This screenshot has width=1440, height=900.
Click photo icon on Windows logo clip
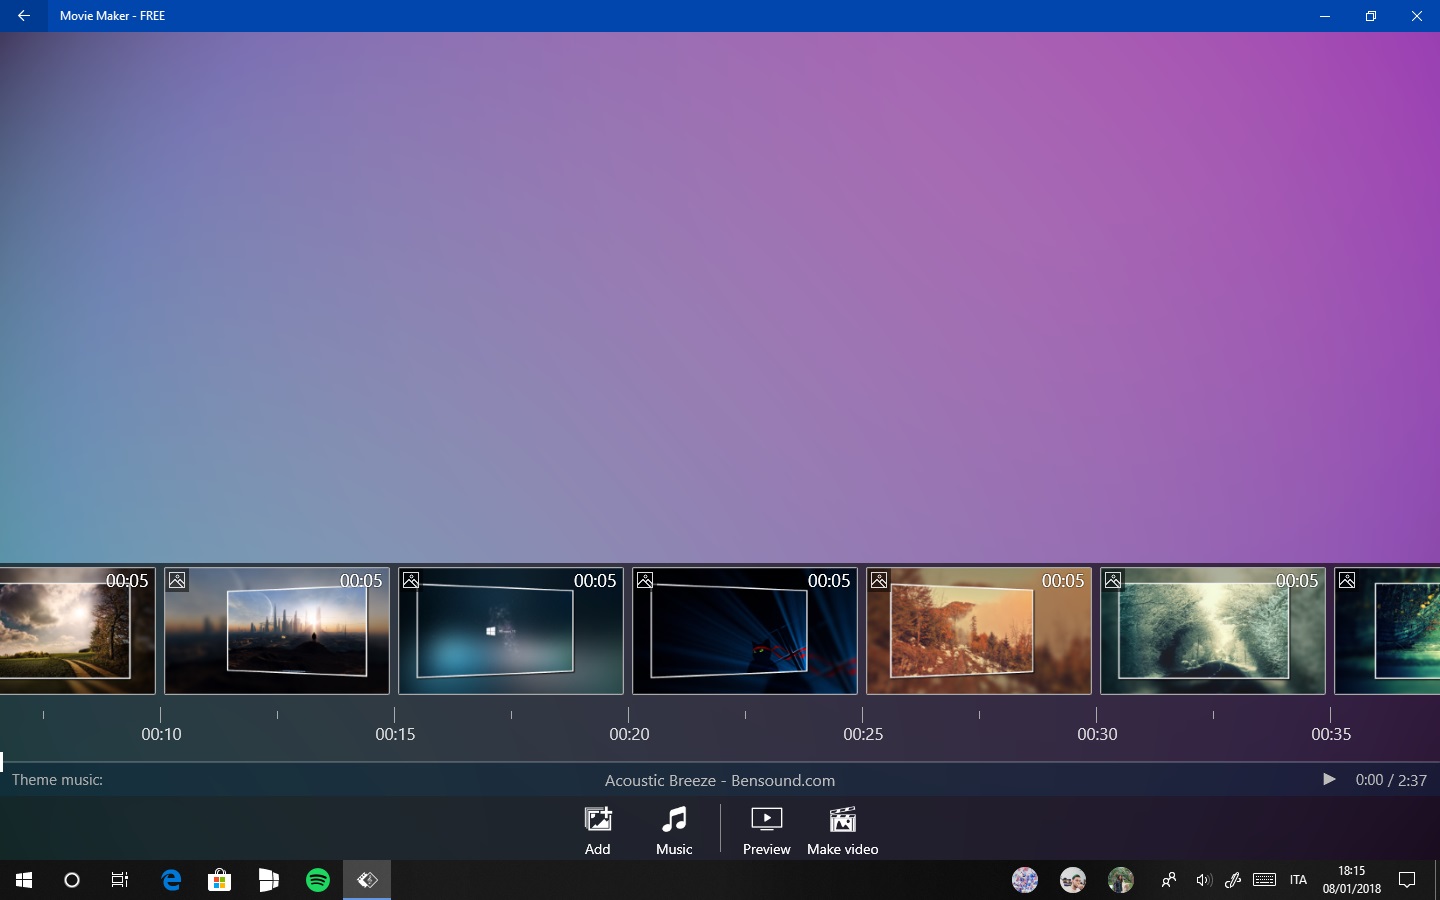(411, 580)
